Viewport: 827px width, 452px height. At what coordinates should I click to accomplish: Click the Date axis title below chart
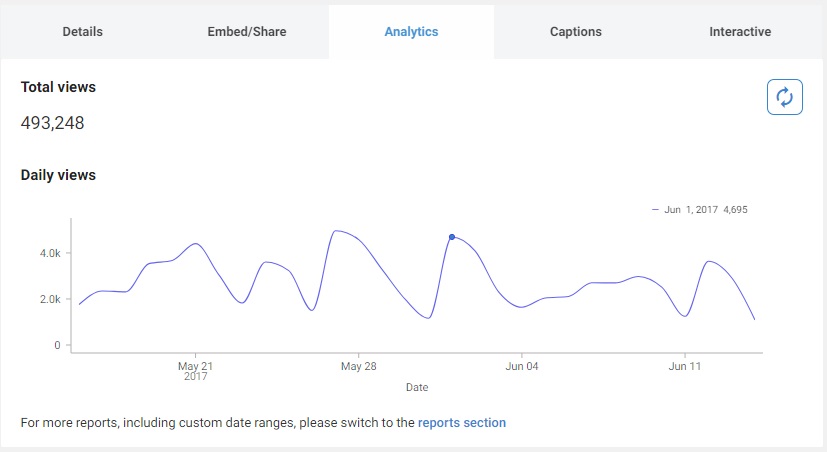pyautogui.click(x=417, y=387)
